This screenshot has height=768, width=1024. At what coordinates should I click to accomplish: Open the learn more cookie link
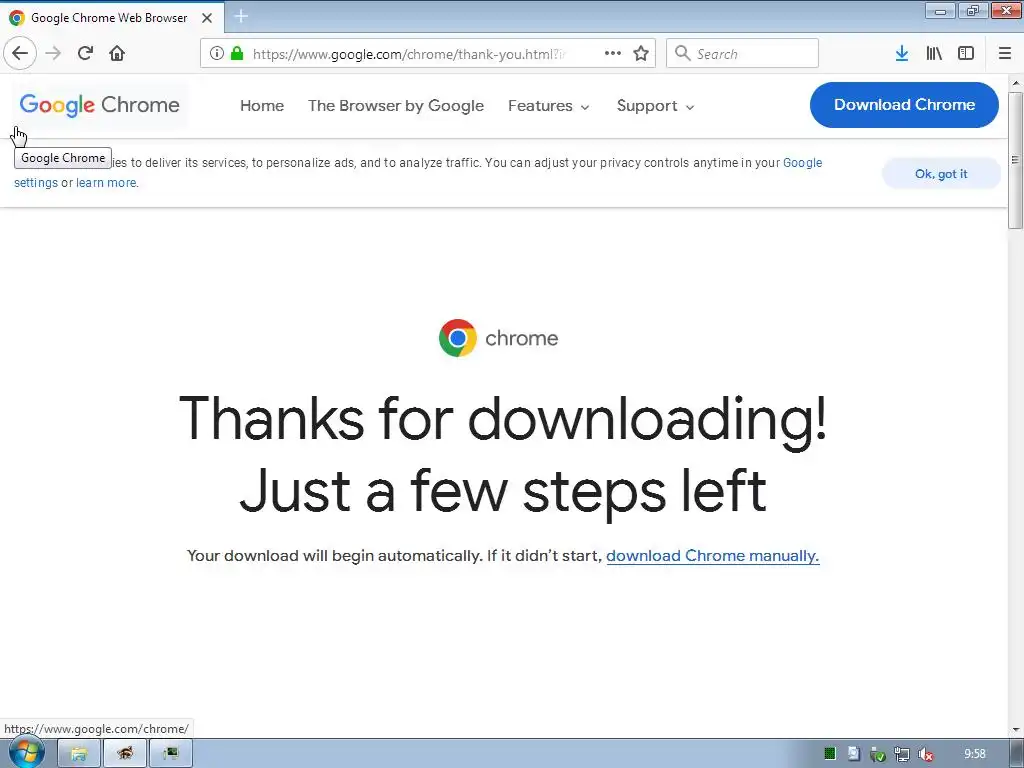[106, 183]
